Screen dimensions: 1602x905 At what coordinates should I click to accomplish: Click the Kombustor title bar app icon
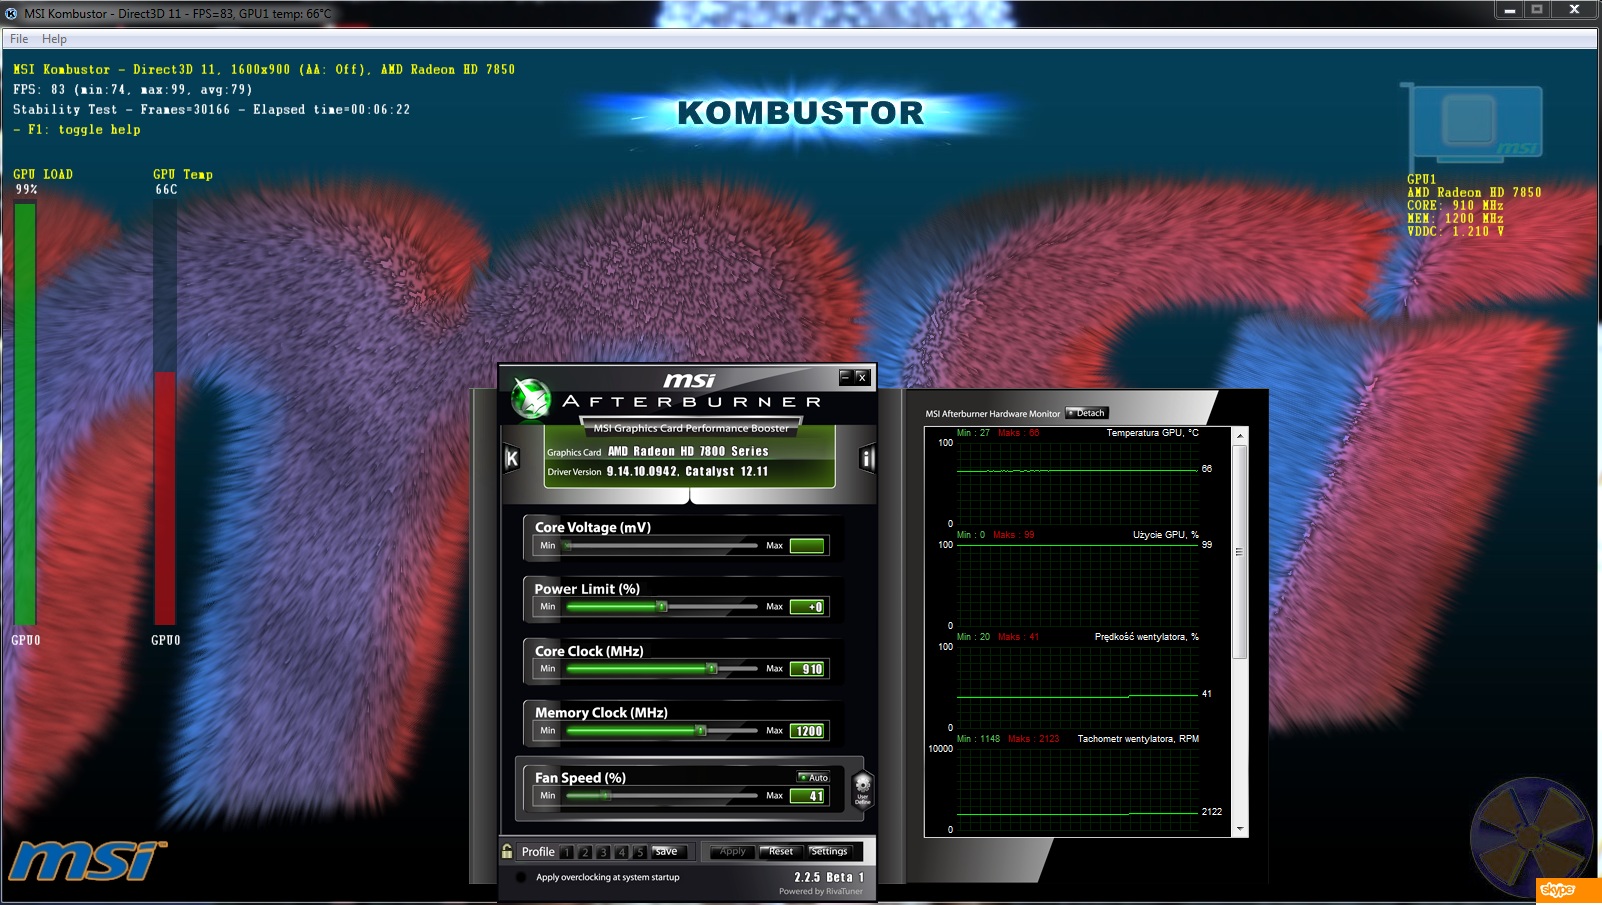11,13
